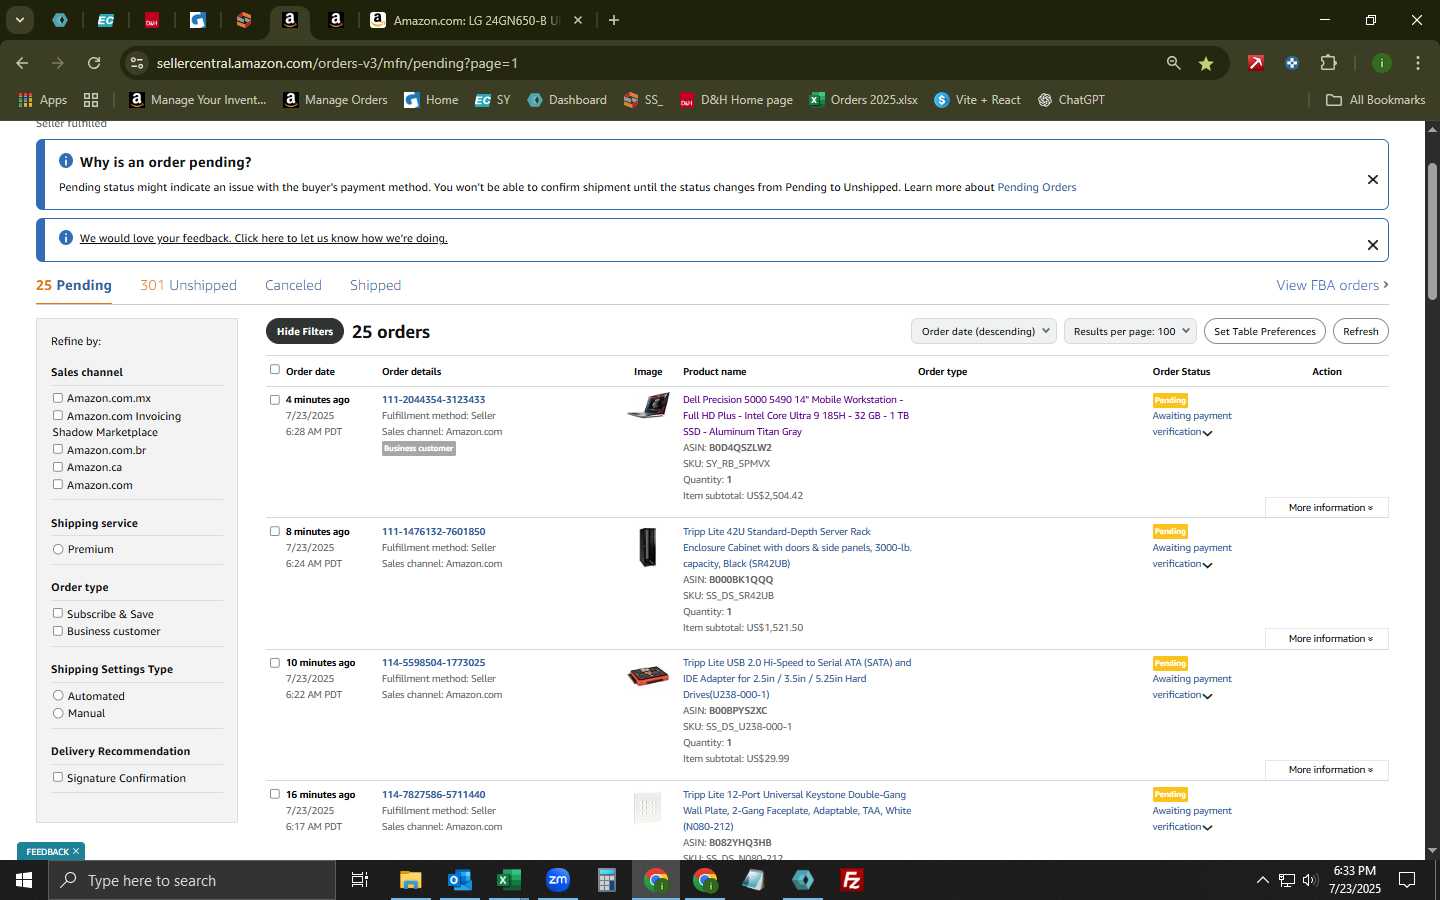1440x900 pixels.
Task: Open the Chrome three-dot menu
Action: tap(1417, 63)
